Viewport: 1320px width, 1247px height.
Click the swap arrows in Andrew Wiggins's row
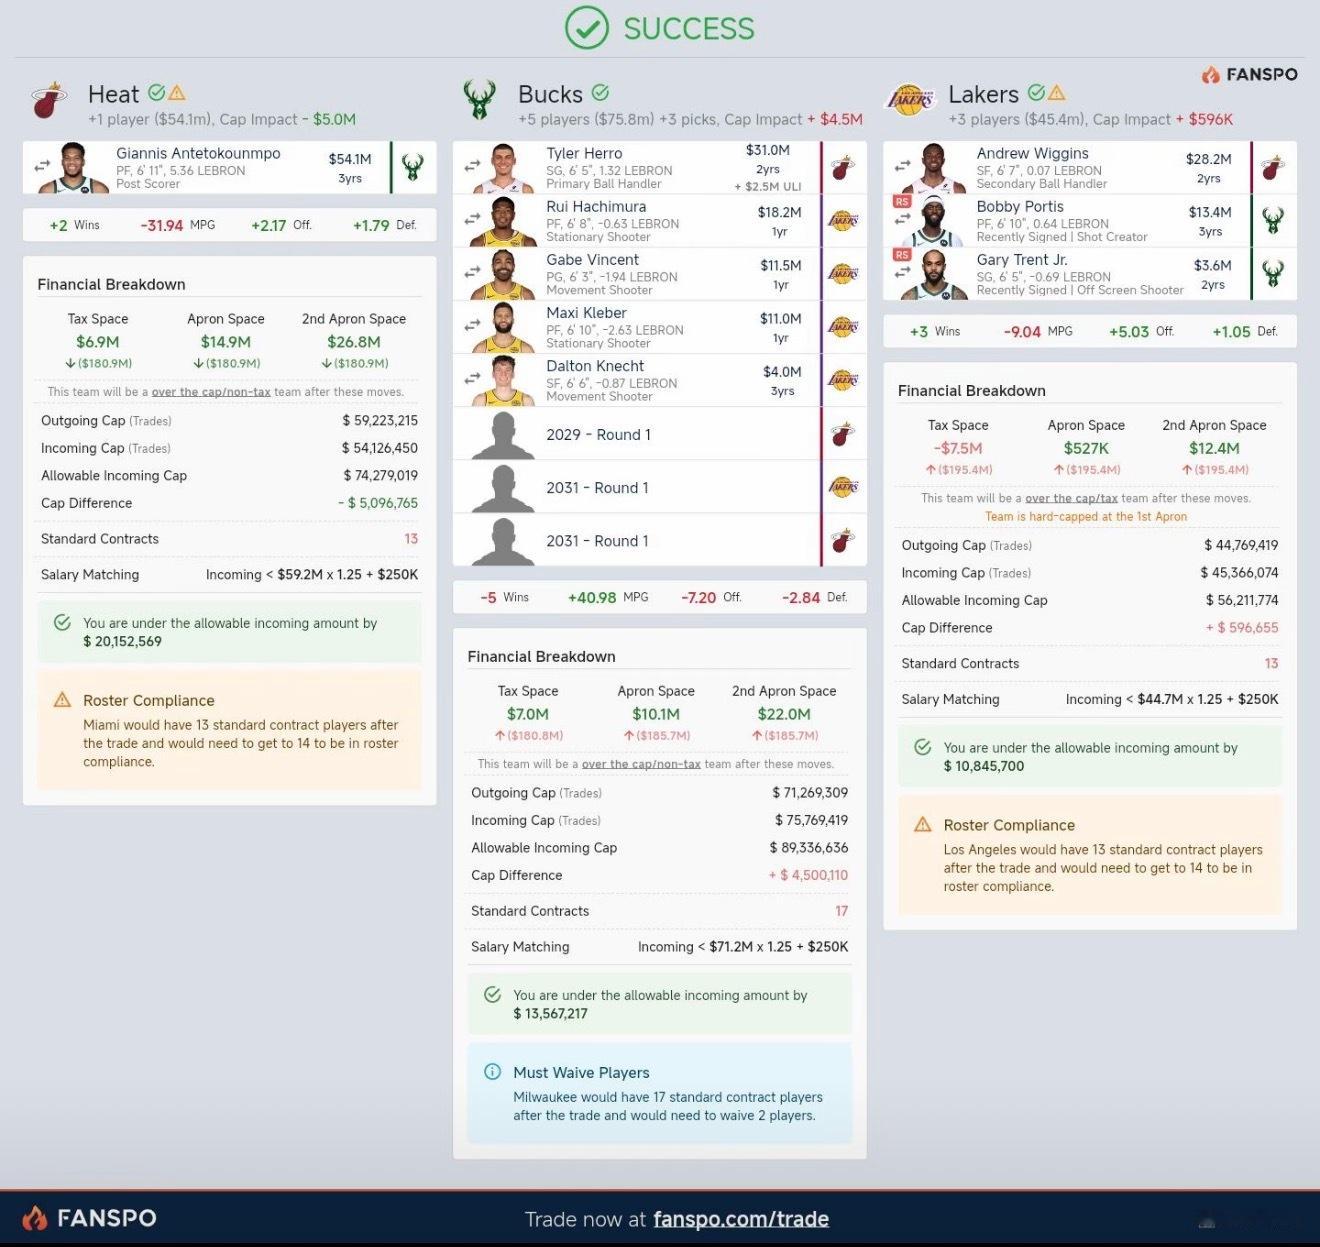click(902, 166)
